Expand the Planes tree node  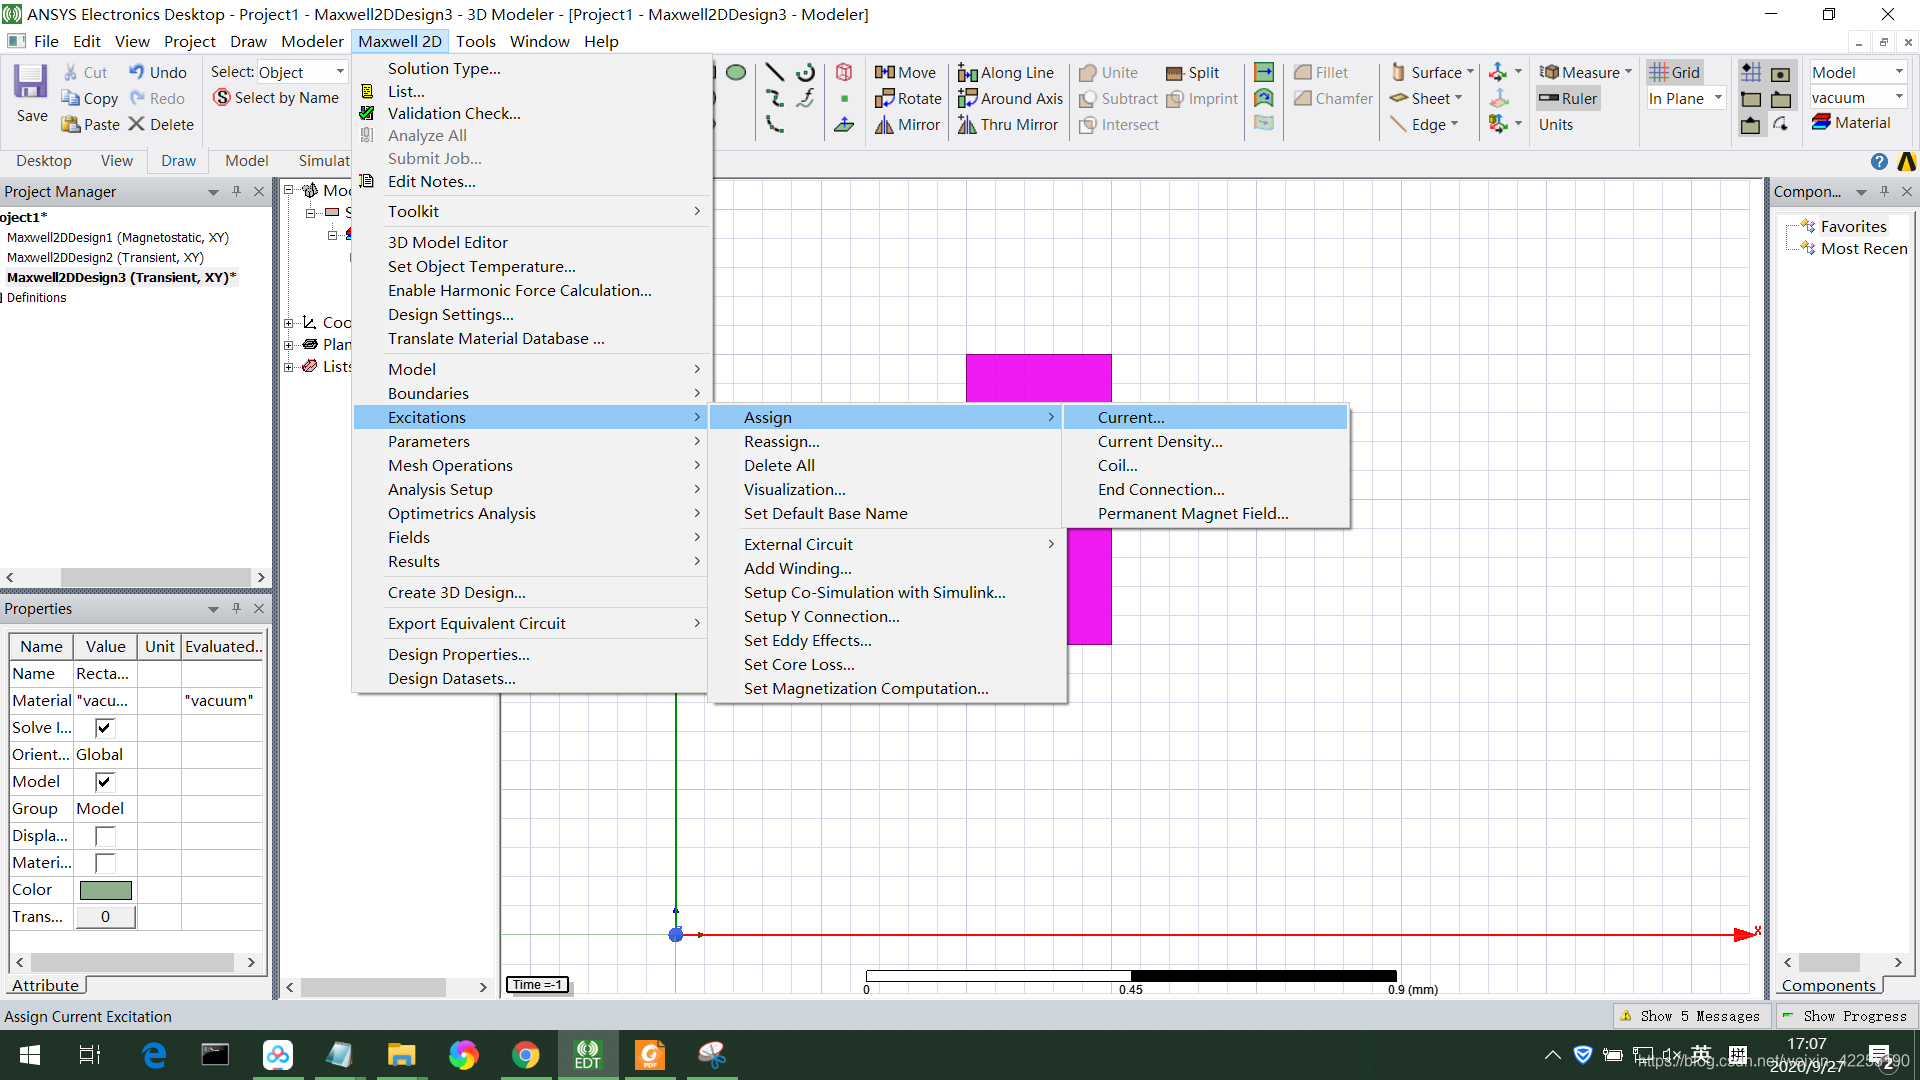(289, 345)
